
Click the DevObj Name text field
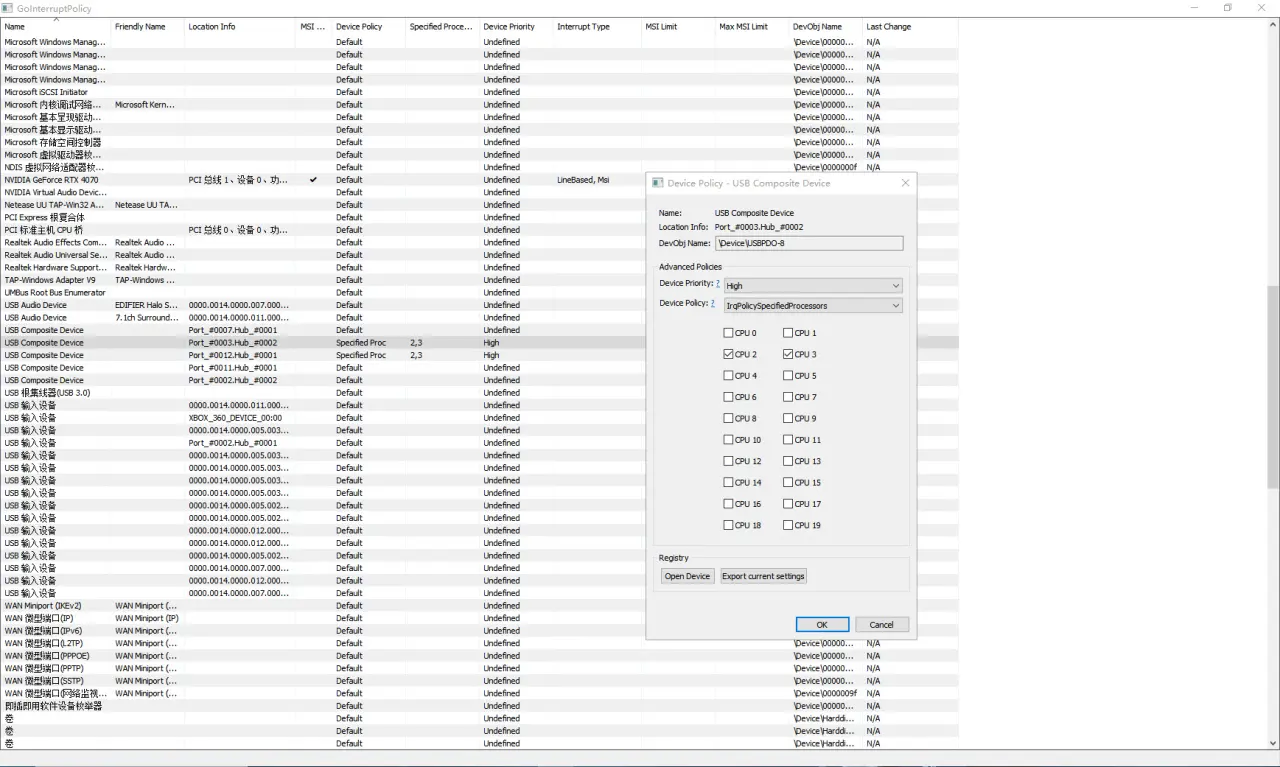(809, 243)
